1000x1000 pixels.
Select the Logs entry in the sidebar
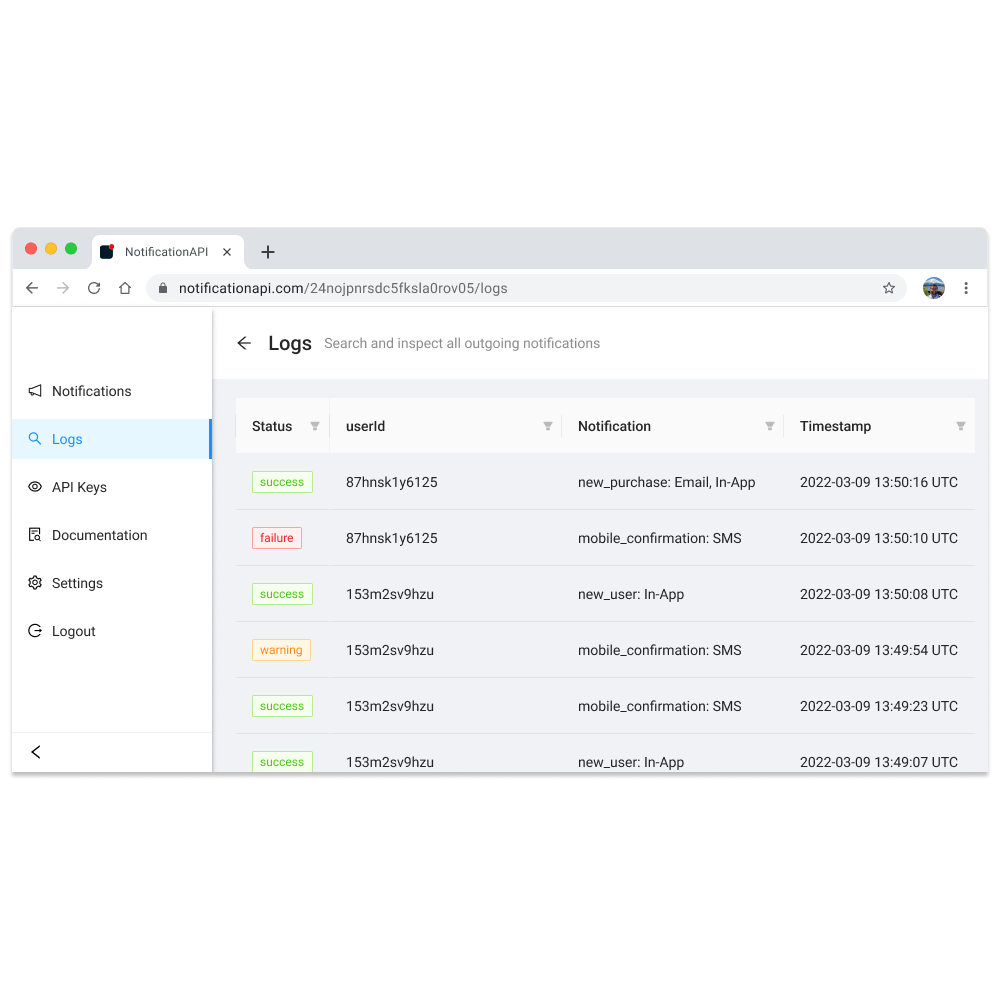68,438
